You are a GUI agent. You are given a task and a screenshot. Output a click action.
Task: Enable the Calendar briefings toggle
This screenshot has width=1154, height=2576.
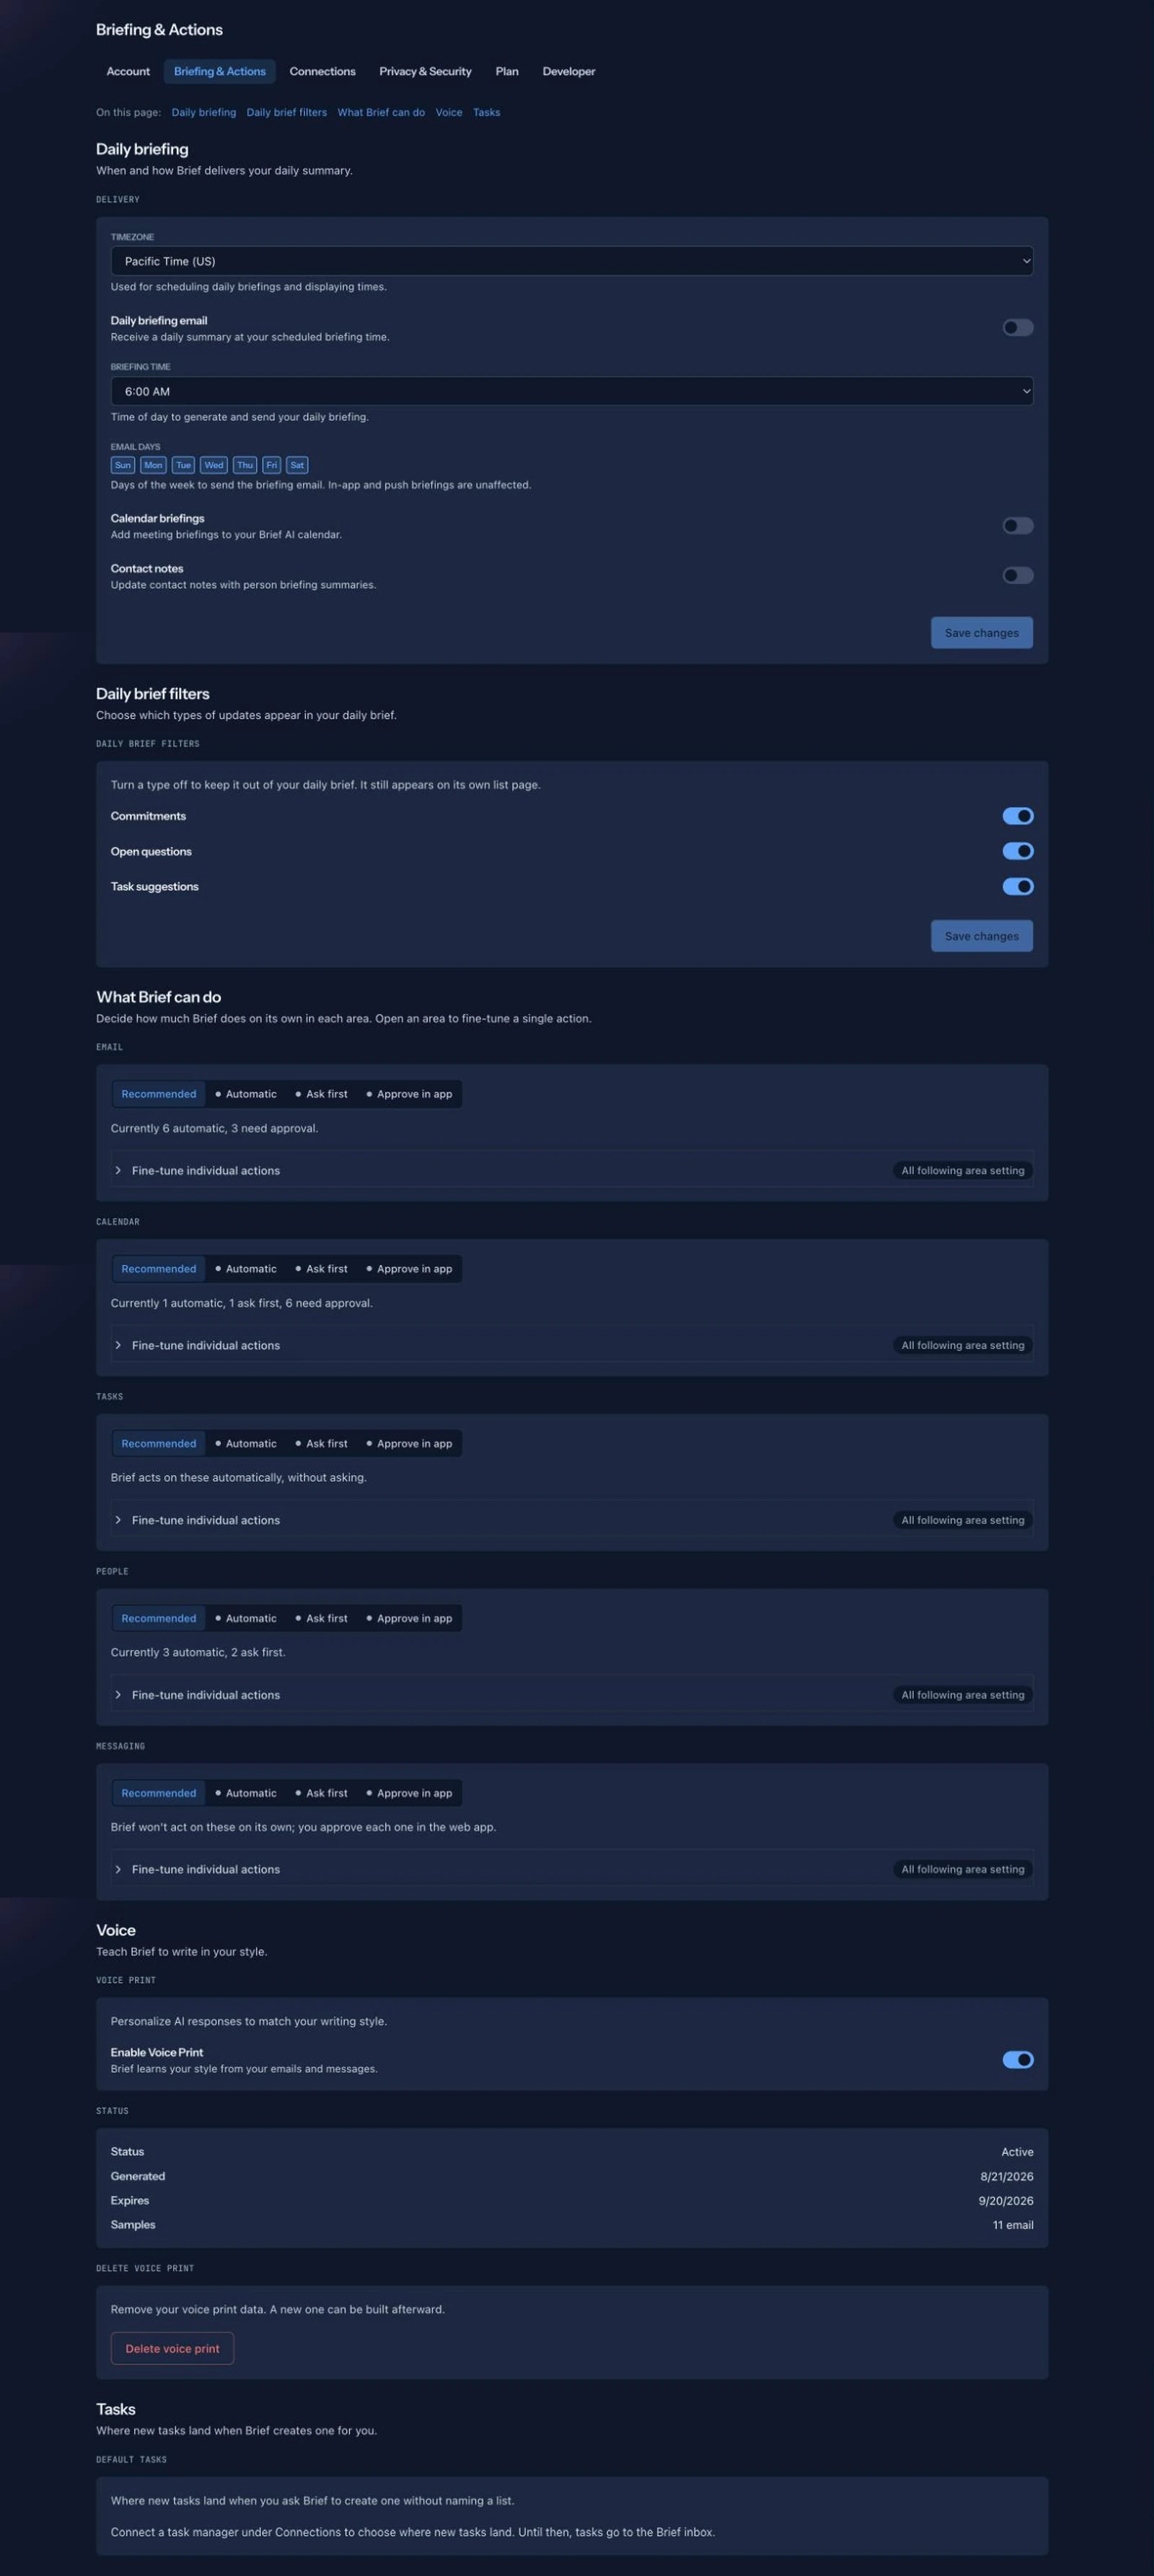(1018, 526)
